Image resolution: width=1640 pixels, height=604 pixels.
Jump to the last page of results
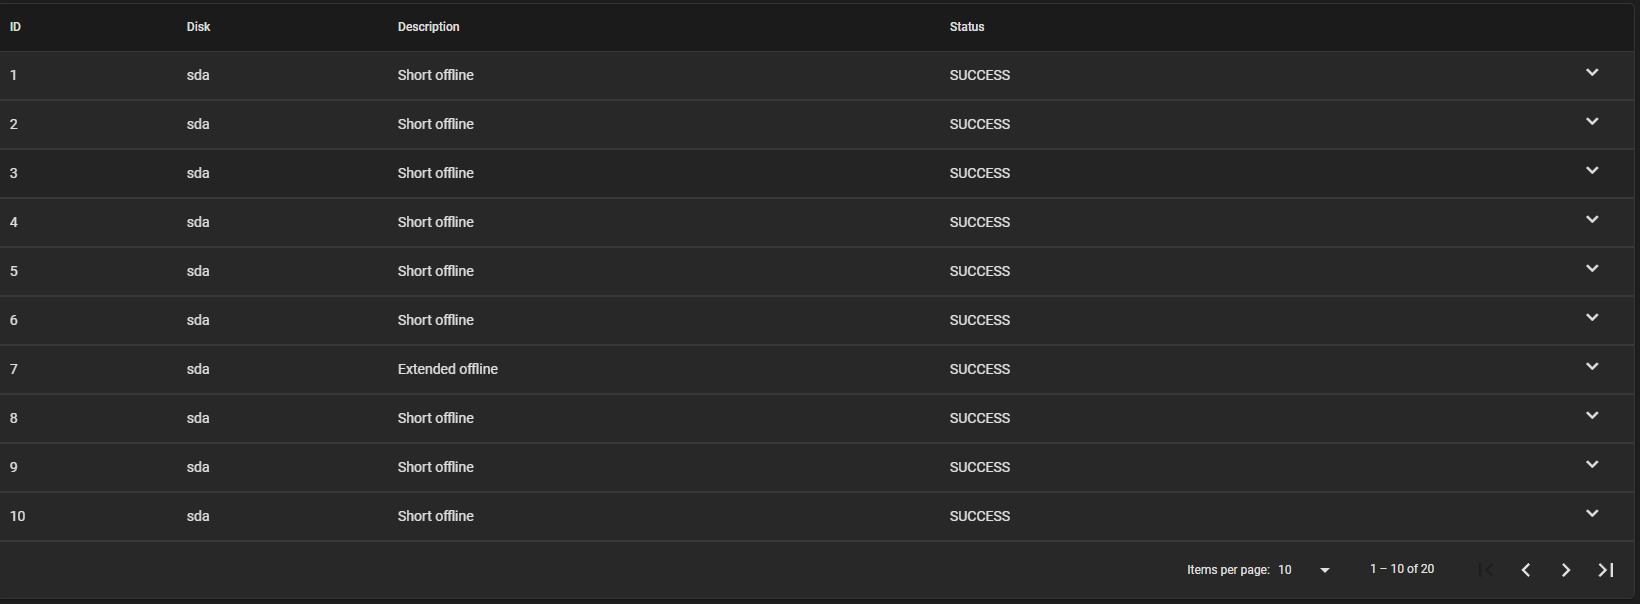(x=1606, y=570)
